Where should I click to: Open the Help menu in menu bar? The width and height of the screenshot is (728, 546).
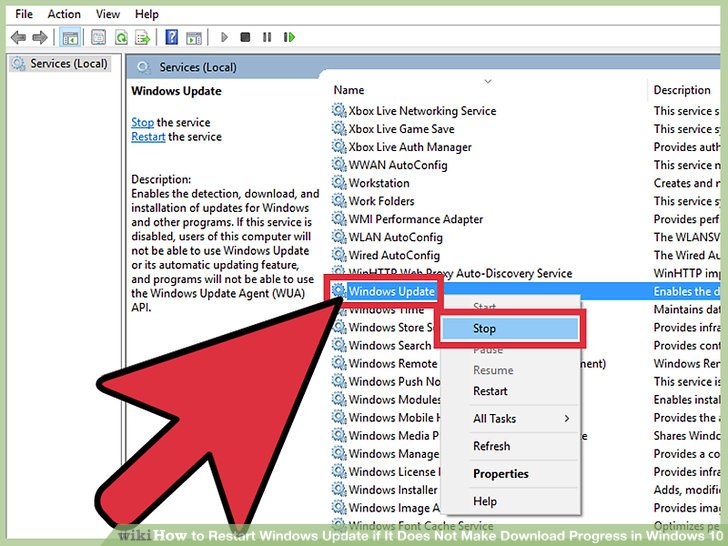[147, 14]
